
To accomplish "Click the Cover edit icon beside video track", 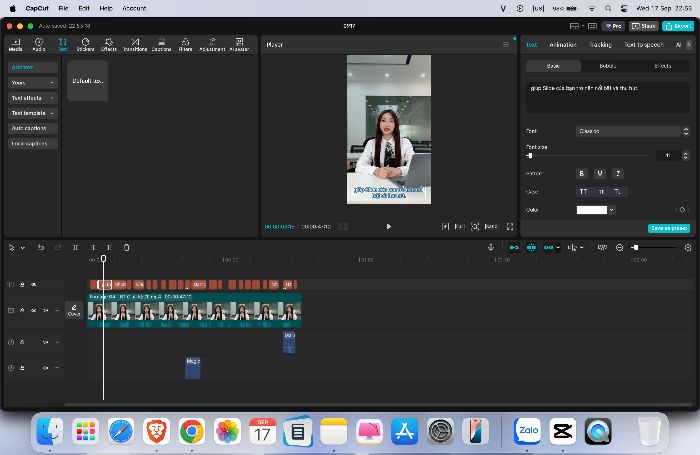I will tap(74, 310).
